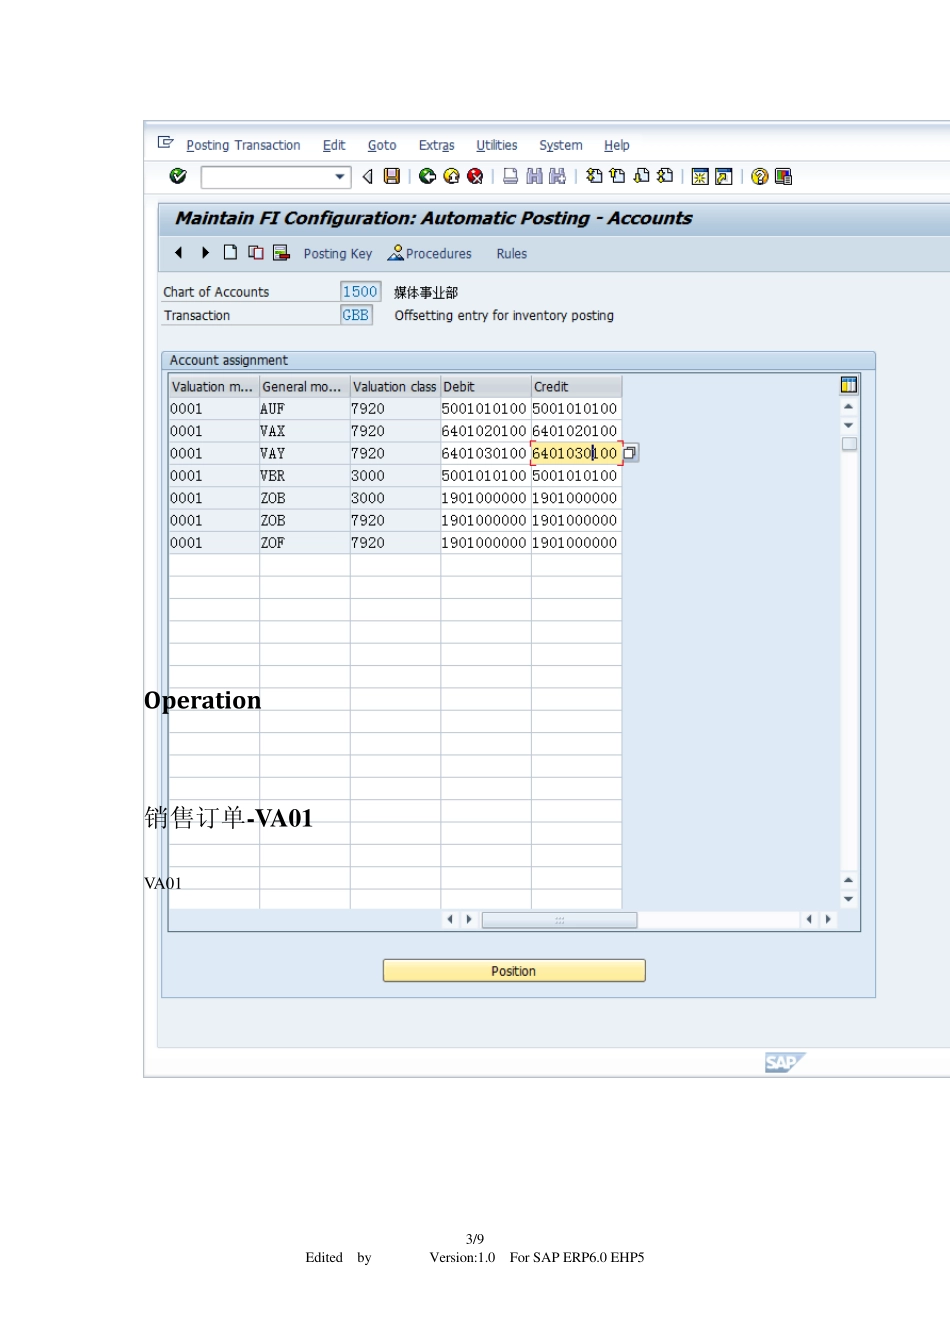Click the Posting Key button
This screenshot has width=950, height=1344.
338,254
